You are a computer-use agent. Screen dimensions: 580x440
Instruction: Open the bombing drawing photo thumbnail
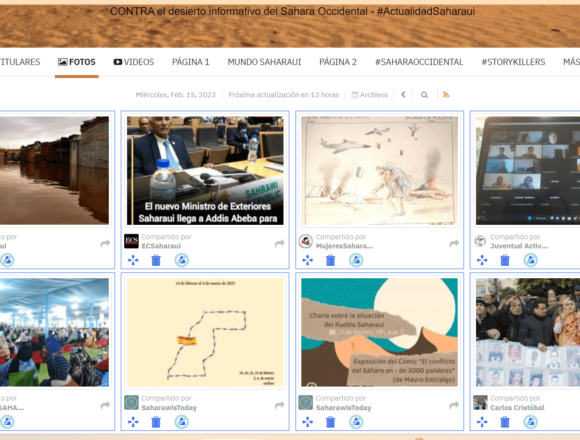pyautogui.click(x=380, y=170)
